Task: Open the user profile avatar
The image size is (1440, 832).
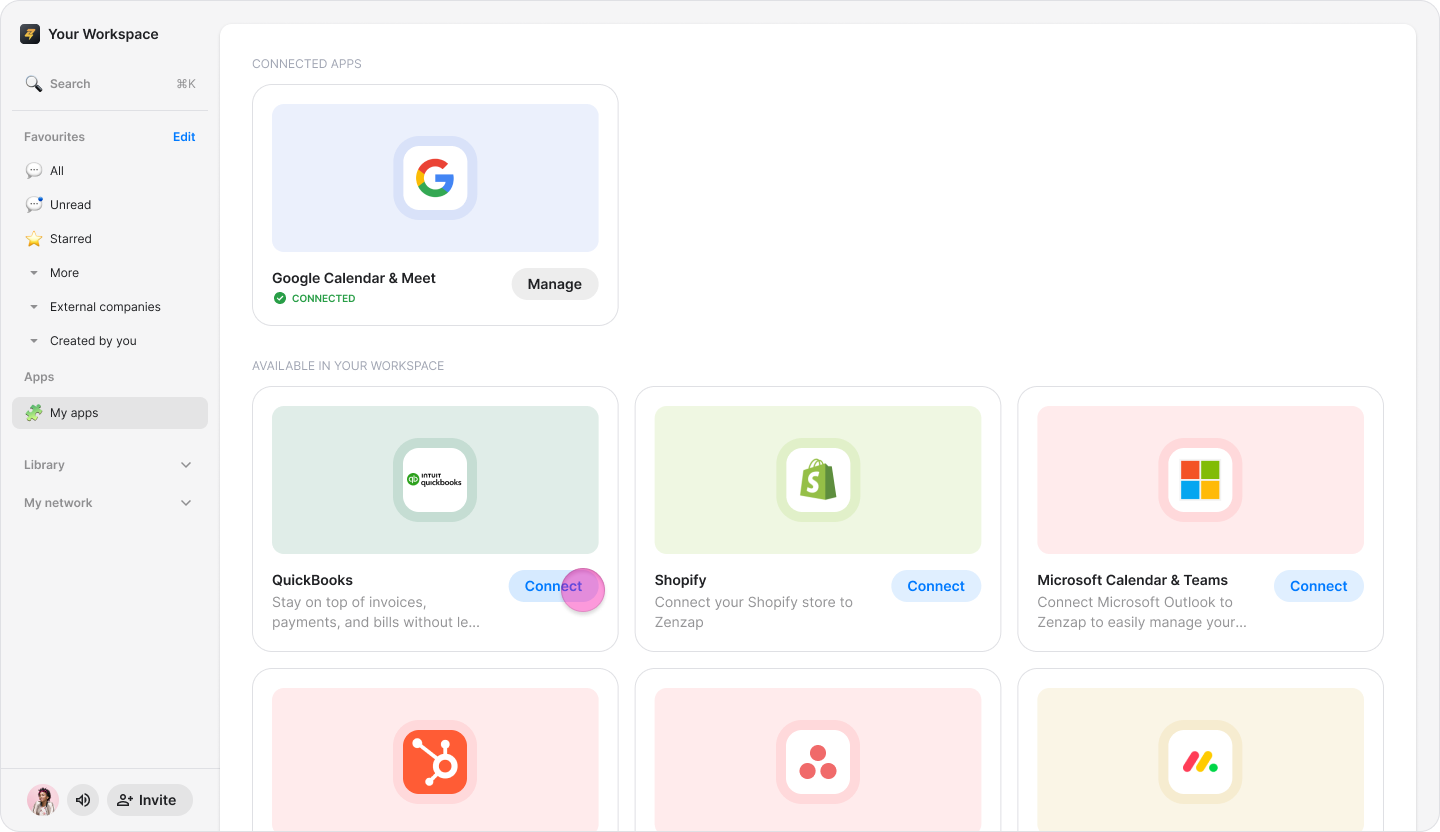Action: (x=43, y=800)
